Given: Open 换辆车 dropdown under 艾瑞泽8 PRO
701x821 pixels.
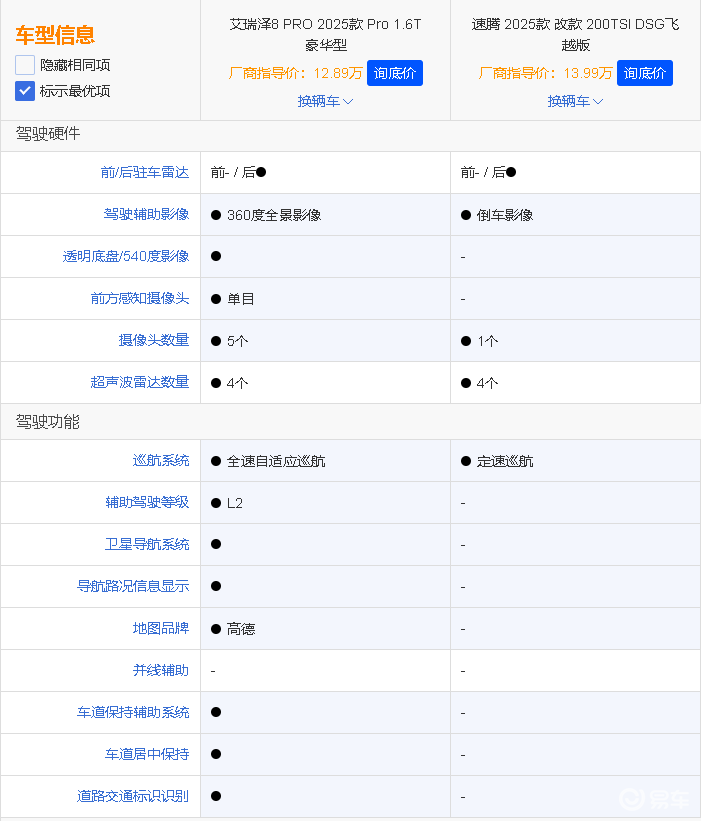Looking at the screenshot, I should click(x=325, y=101).
